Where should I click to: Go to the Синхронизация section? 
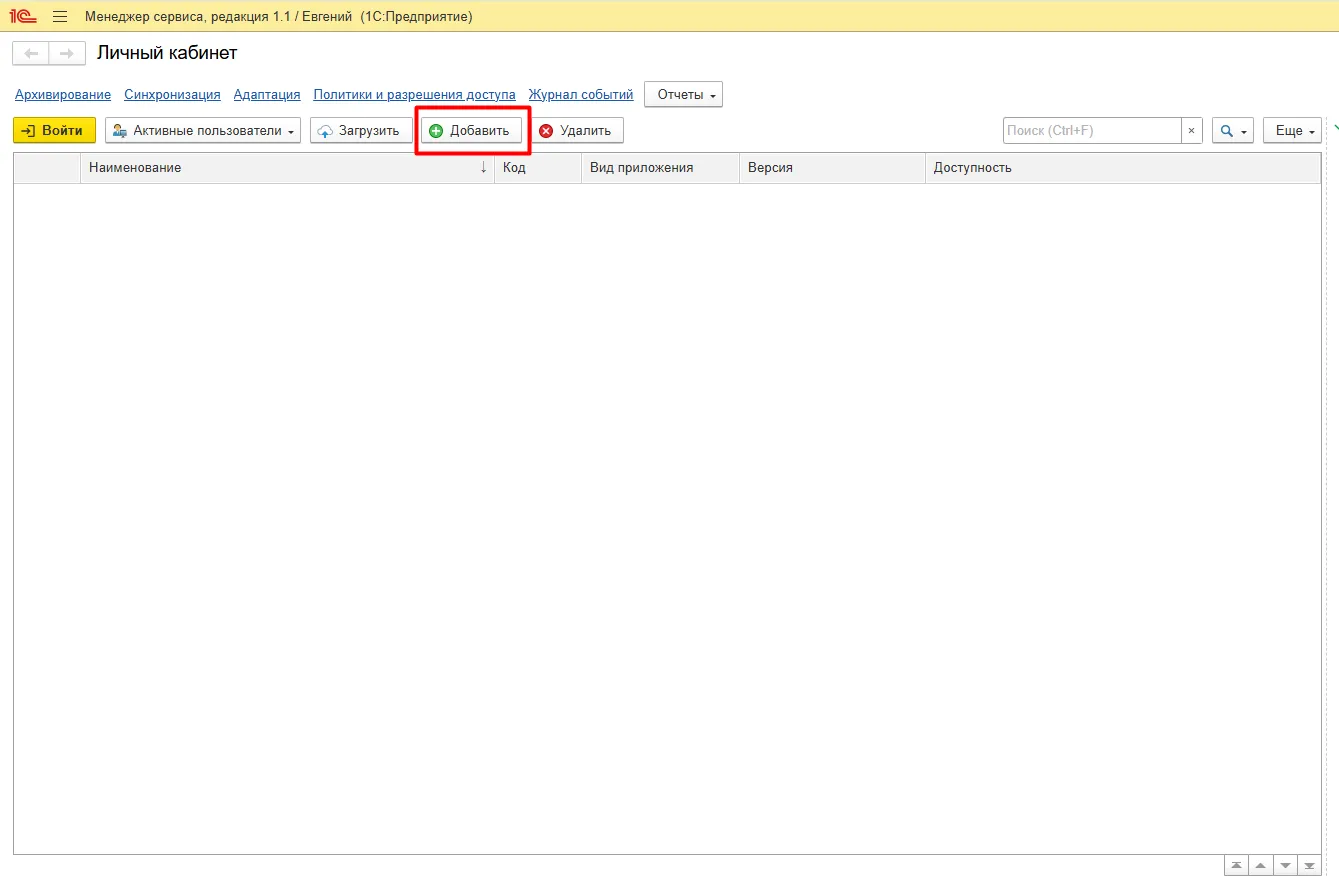click(x=172, y=95)
